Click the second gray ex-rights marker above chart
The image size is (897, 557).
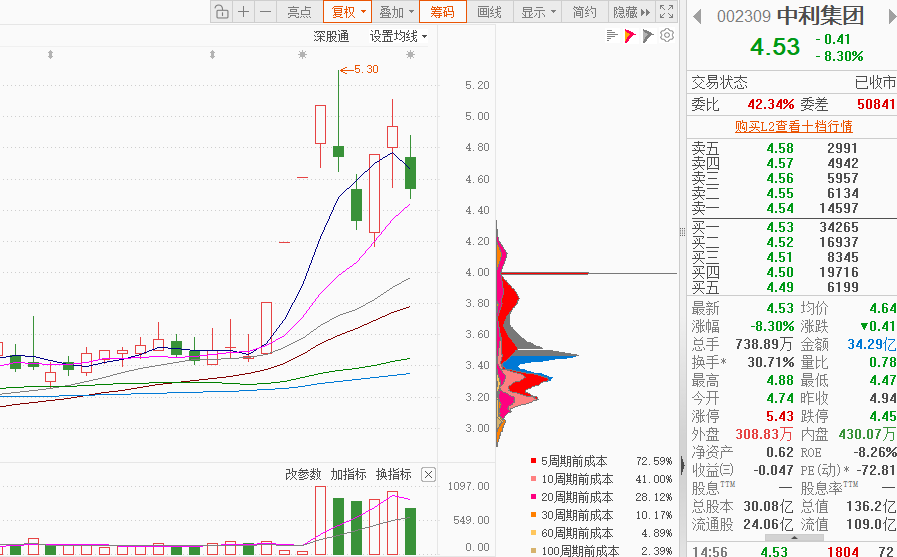tap(212, 54)
